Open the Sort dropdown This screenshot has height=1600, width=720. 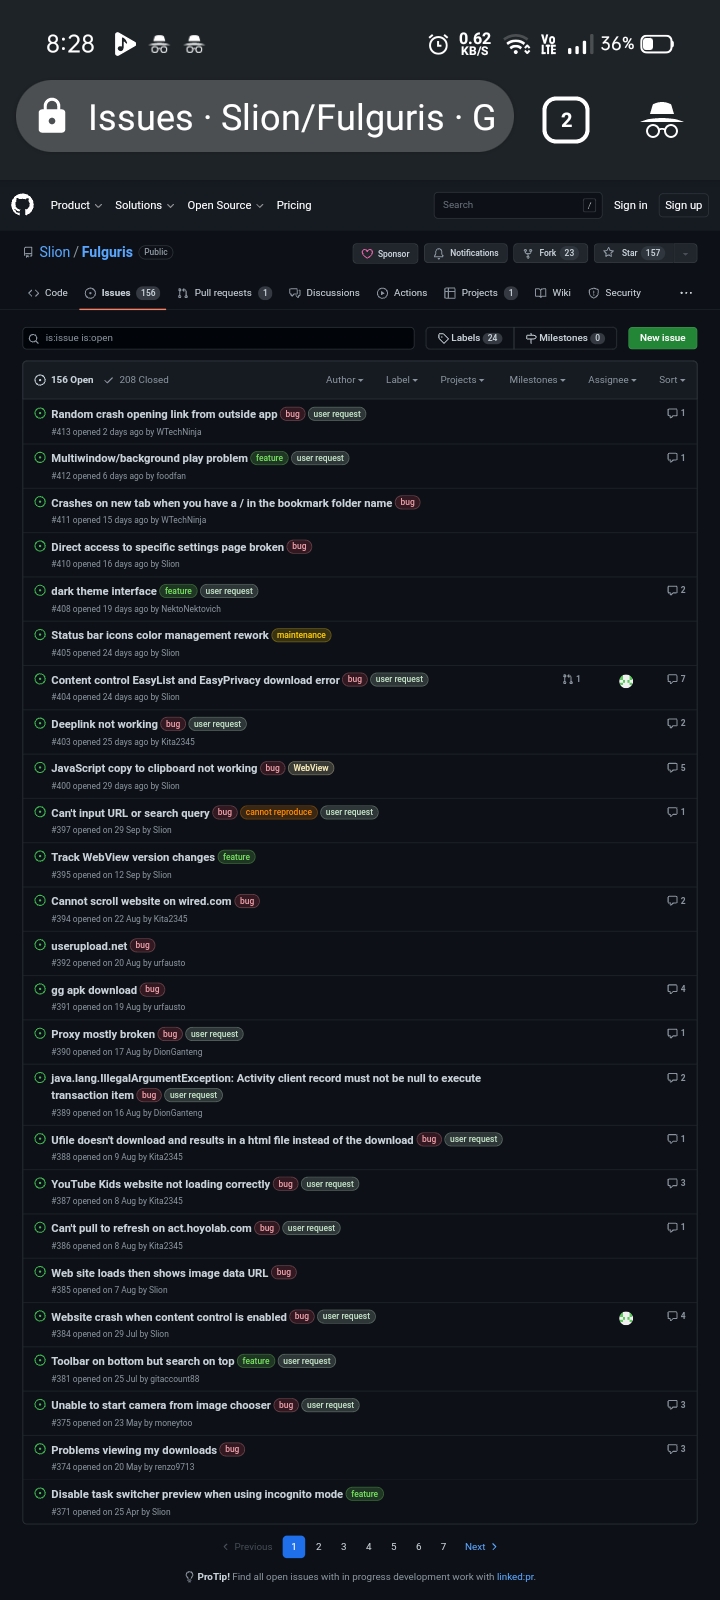tap(672, 380)
